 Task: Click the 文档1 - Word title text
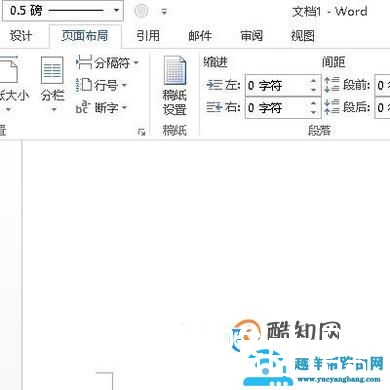[x=329, y=12]
